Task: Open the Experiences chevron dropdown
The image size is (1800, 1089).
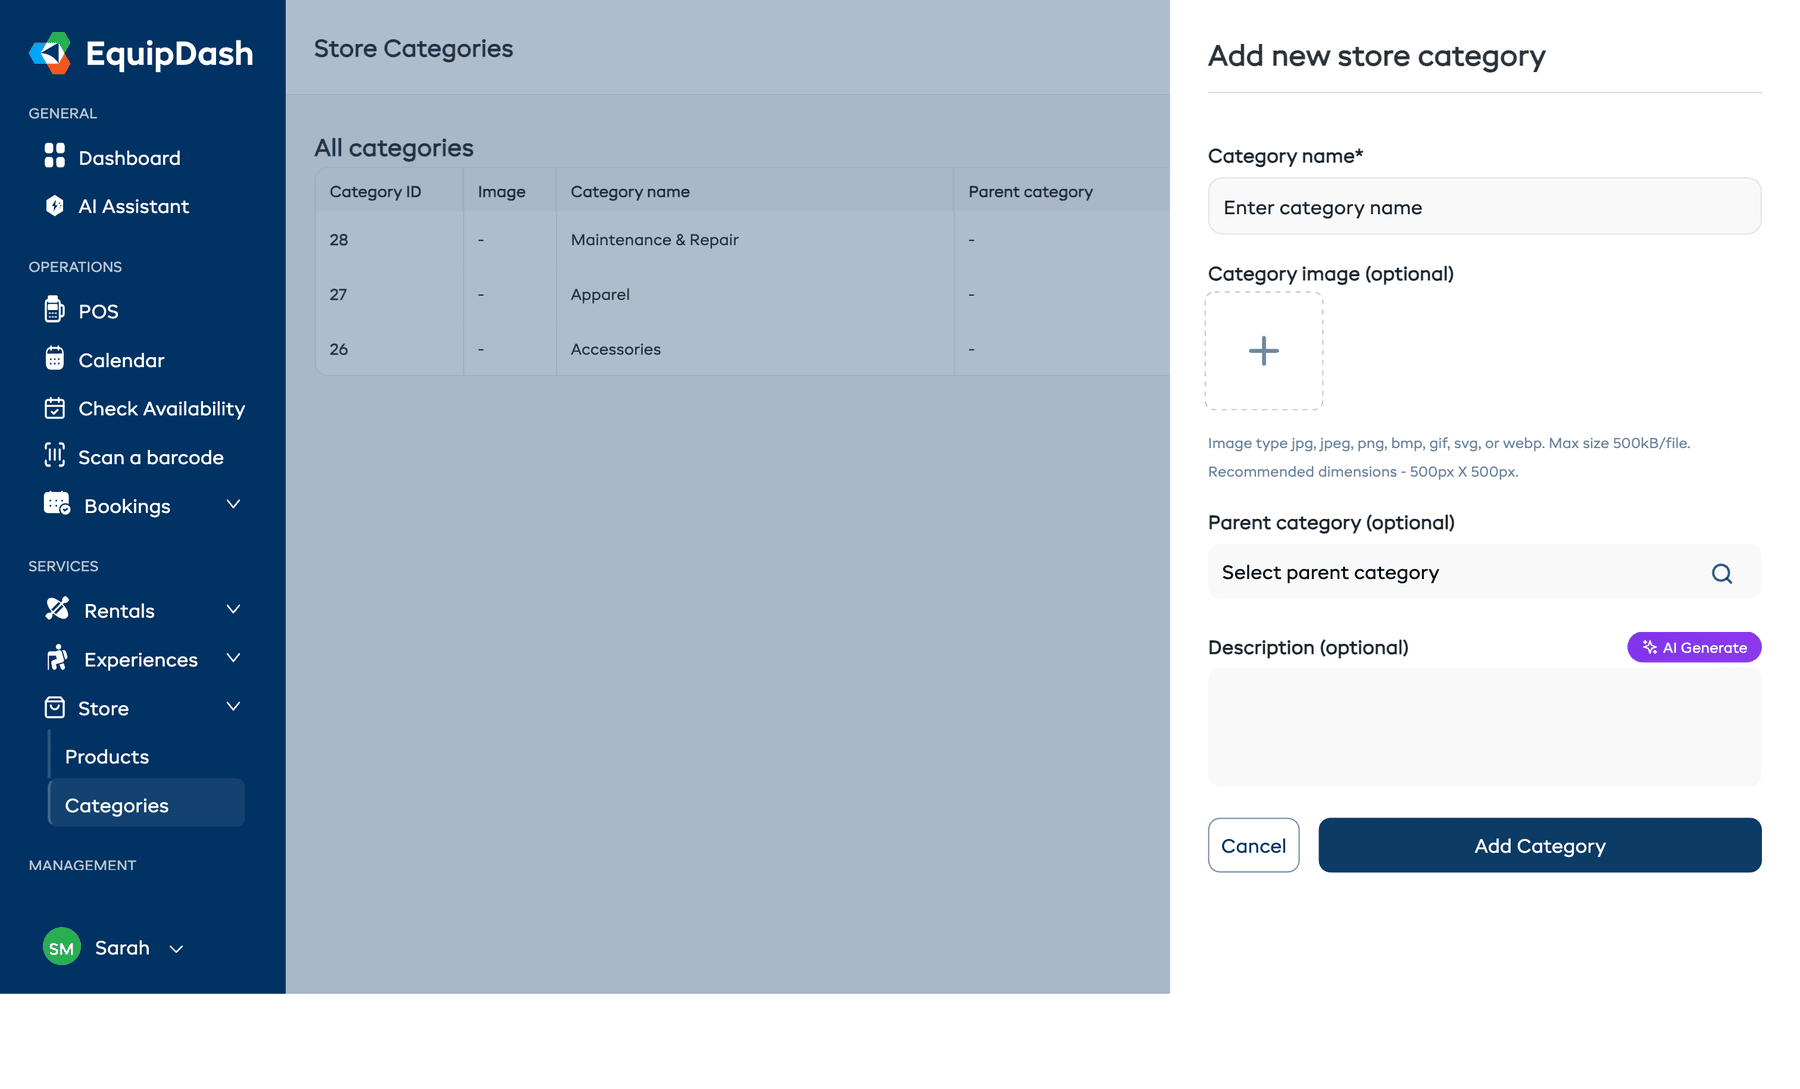Action: [233, 658]
